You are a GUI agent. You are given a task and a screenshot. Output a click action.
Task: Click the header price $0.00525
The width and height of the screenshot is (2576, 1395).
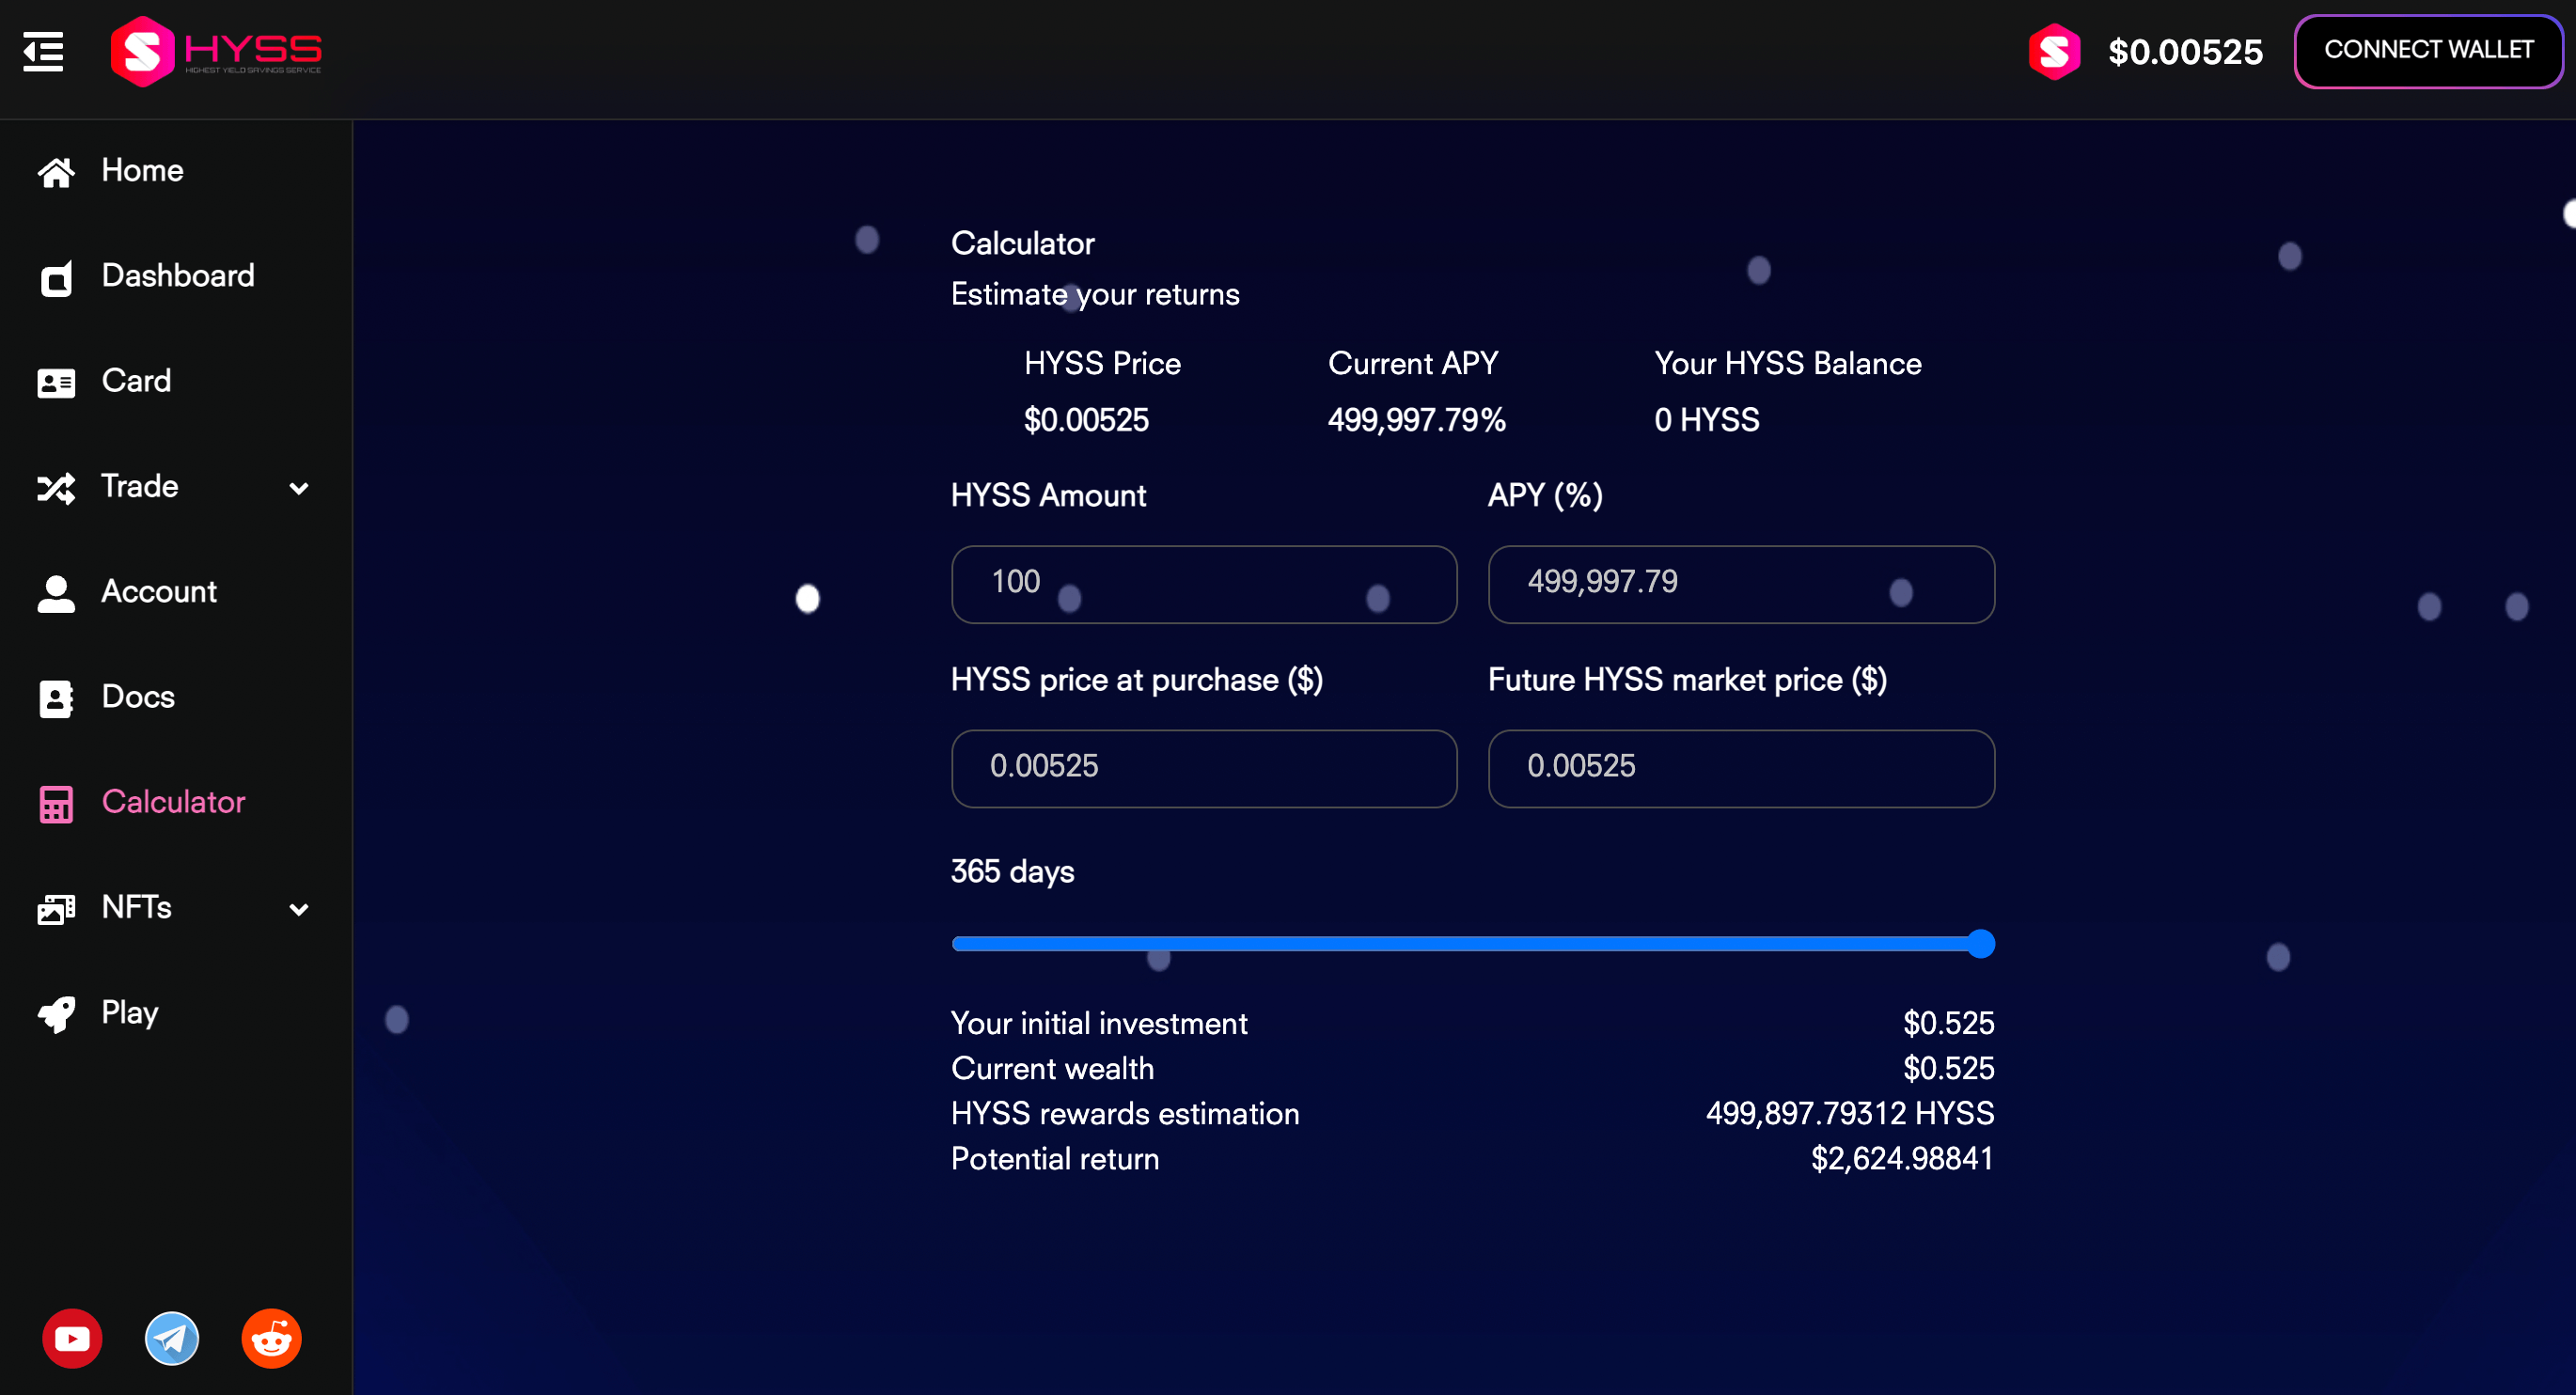click(x=2185, y=52)
